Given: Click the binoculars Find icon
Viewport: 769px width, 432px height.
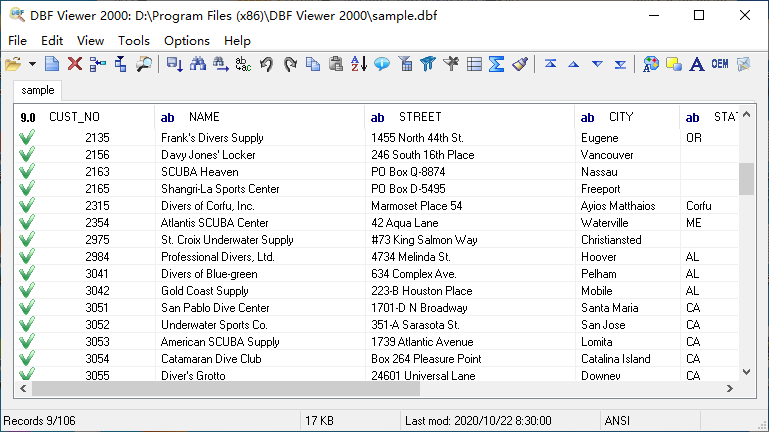Looking at the screenshot, I should [198, 64].
